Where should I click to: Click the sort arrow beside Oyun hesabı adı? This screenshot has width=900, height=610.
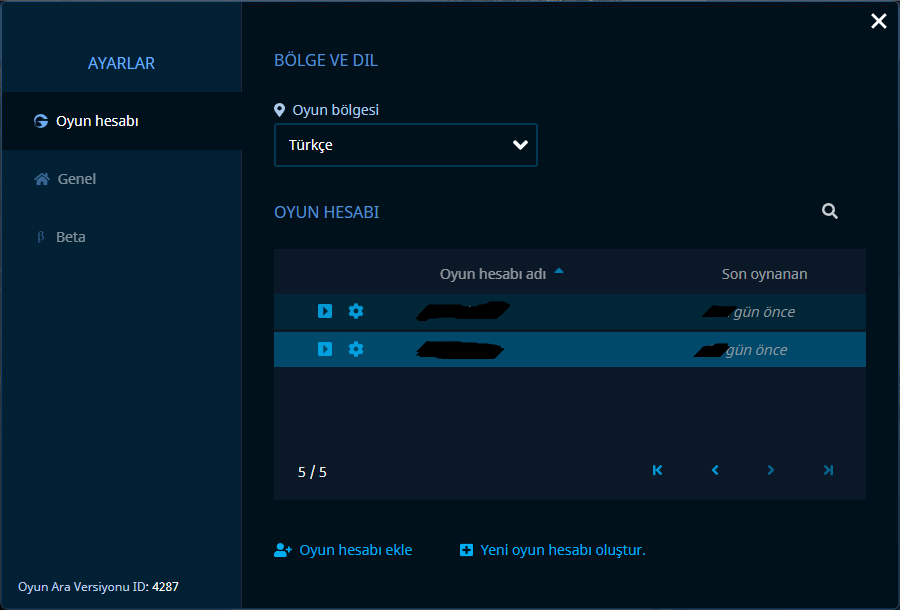click(559, 271)
